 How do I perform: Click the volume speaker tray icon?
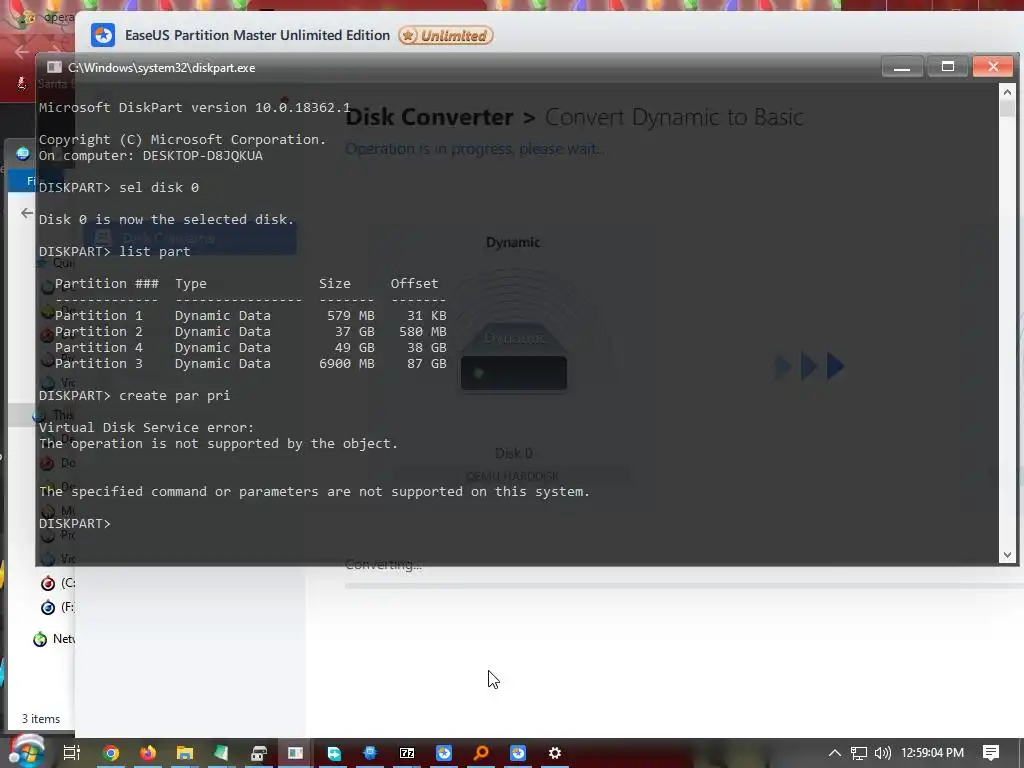[882, 753]
